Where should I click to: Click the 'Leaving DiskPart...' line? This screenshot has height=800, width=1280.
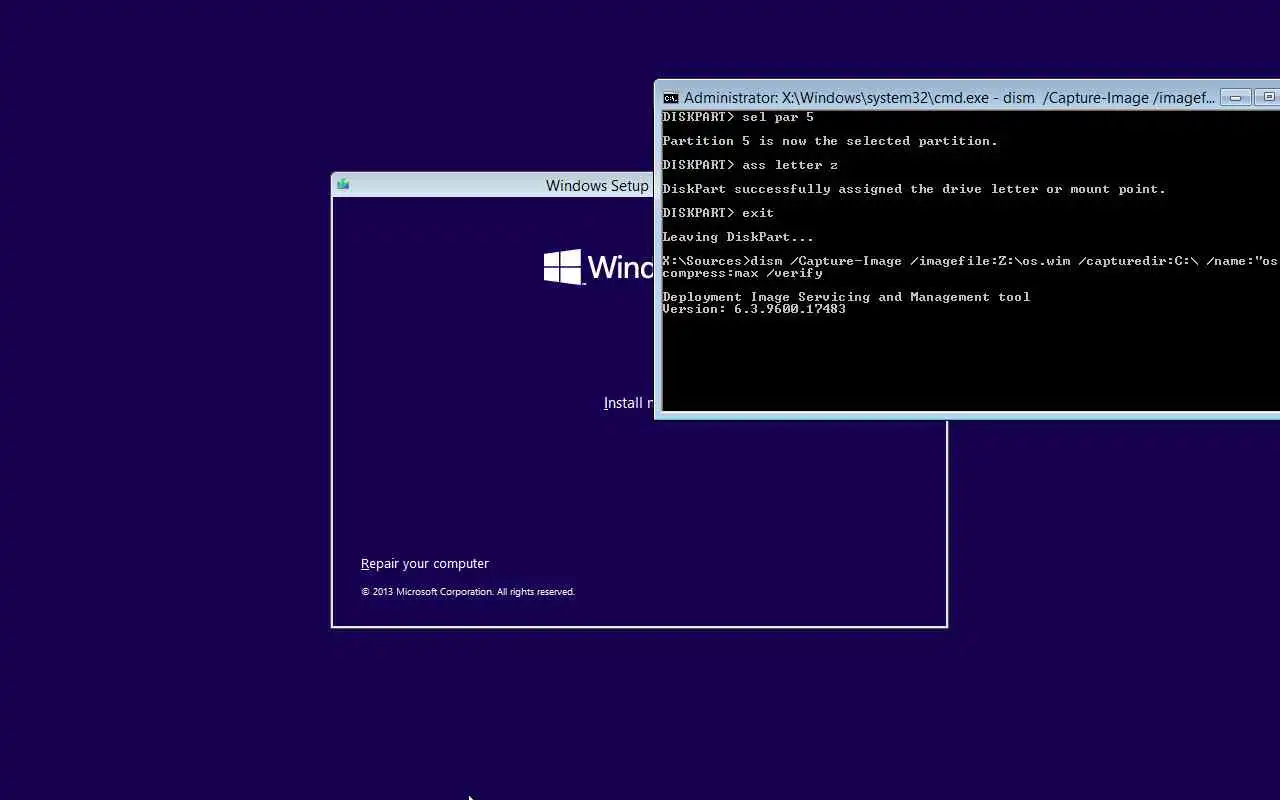[x=738, y=237]
